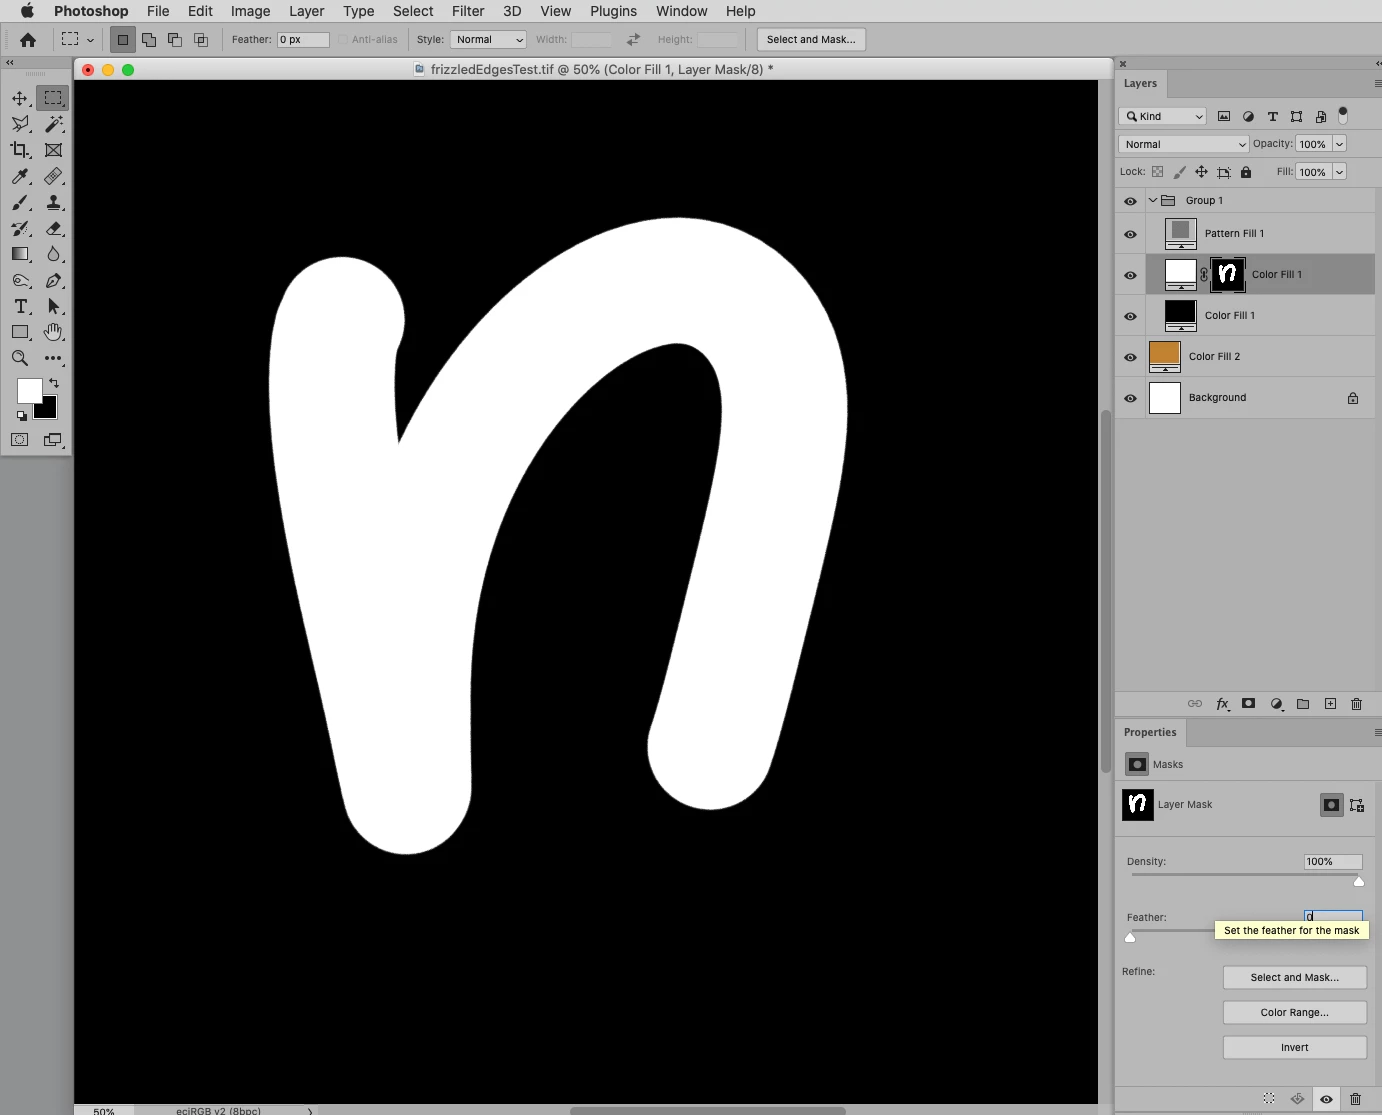Hide the masked Color Fill 1 layer
The width and height of the screenshot is (1382, 1115).
click(x=1130, y=275)
